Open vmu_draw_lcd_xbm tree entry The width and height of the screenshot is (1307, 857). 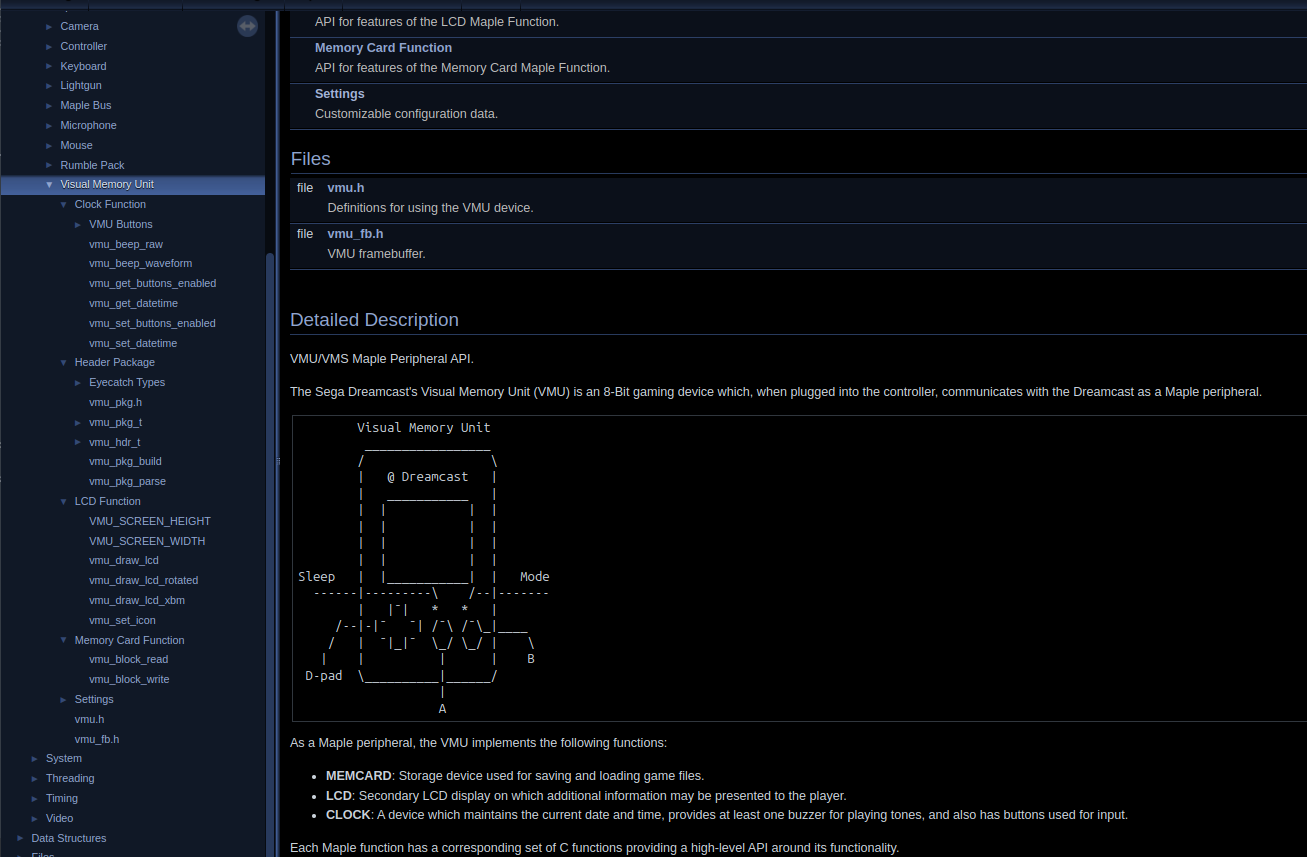point(137,600)
